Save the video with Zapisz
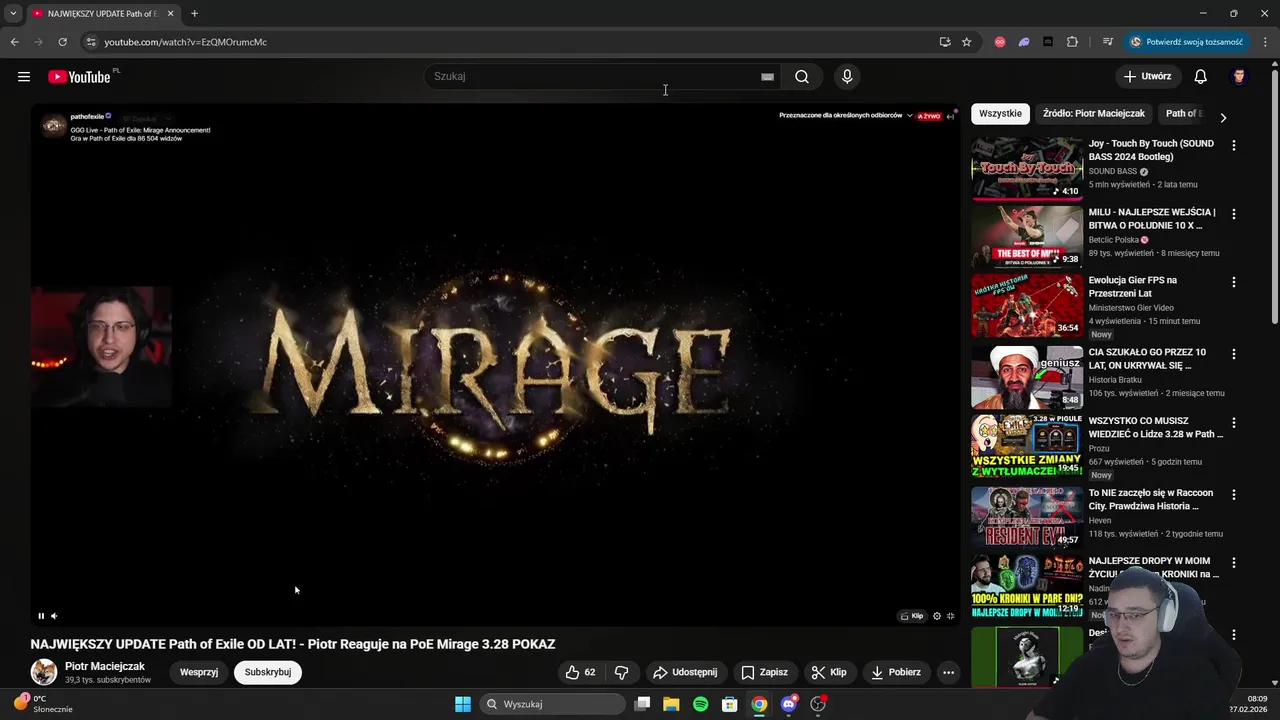 764,672
